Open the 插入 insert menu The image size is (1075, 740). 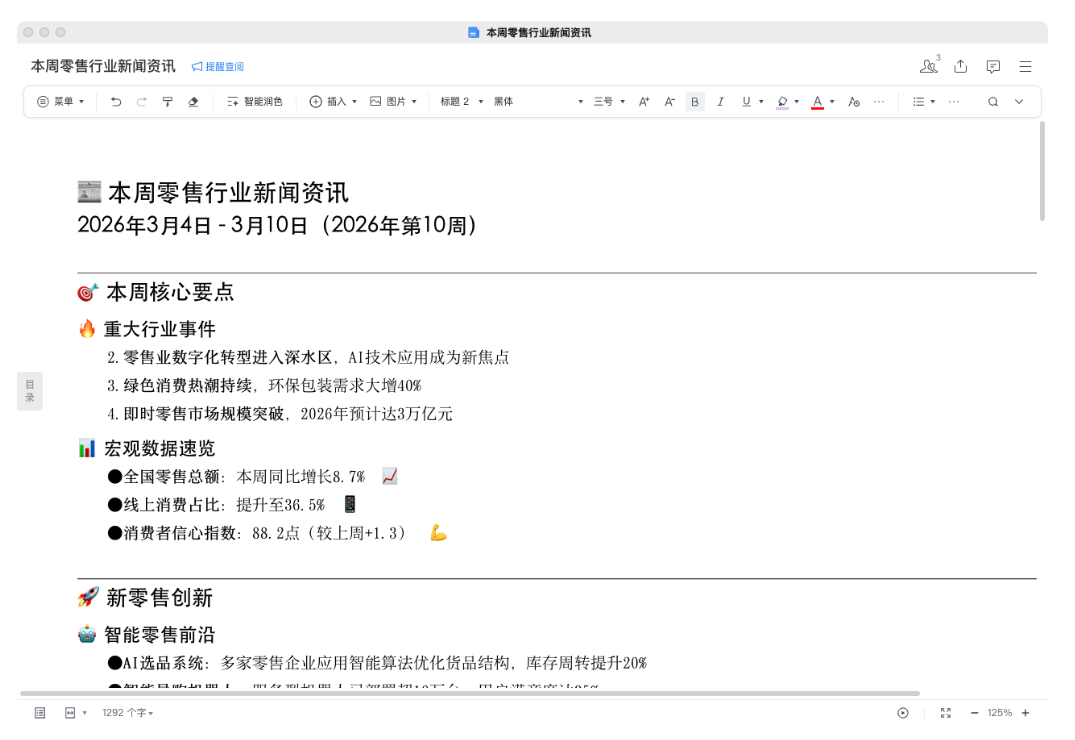point(331,101)
